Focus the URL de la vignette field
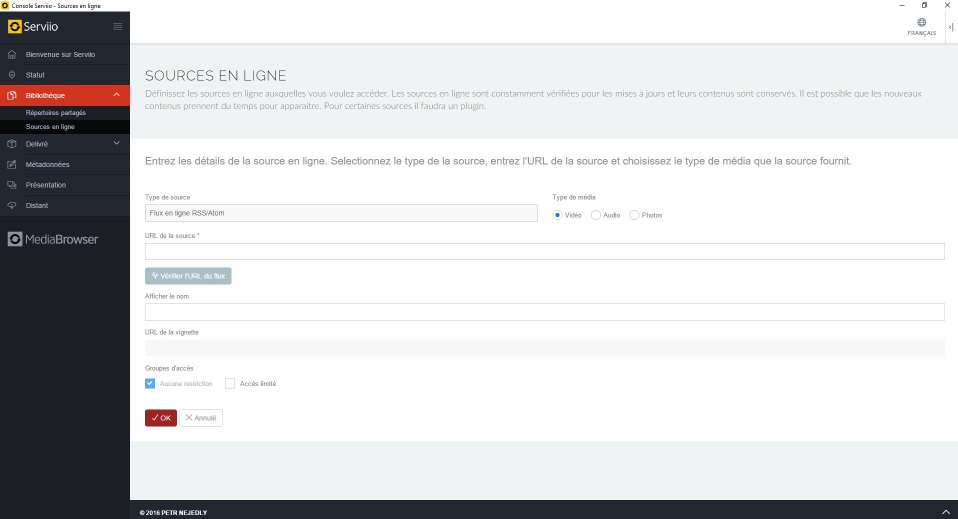This screenshot has width=958, height=519. pos(544,348)
